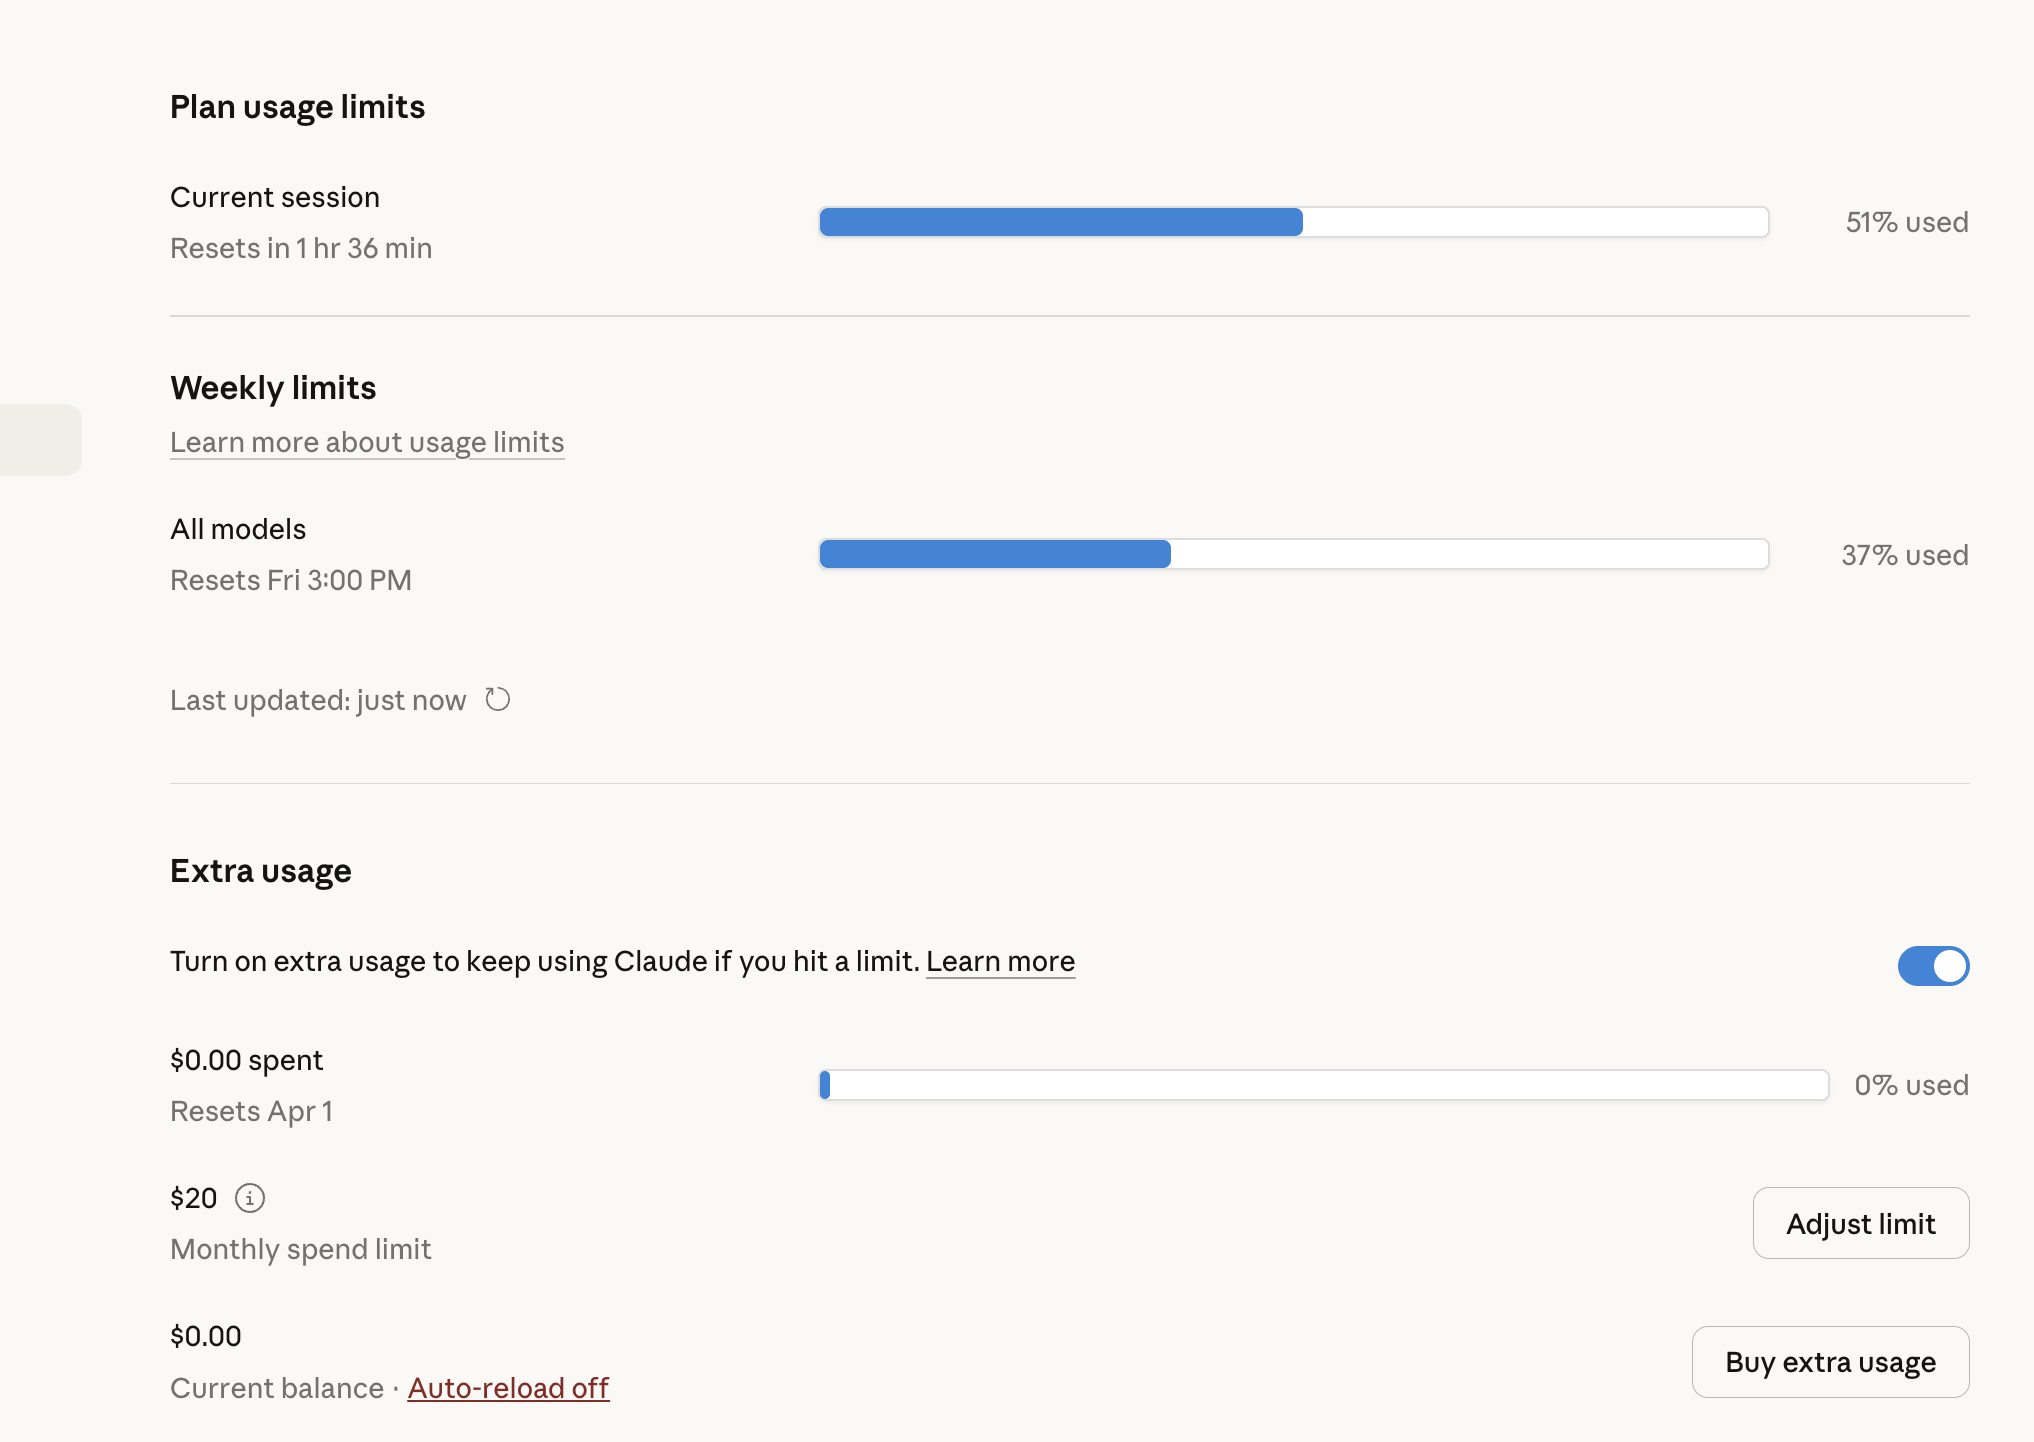Click the extra usage spend progress bar
Viewport: 2034px width, 1442px height.
tap(1323, 1085)
